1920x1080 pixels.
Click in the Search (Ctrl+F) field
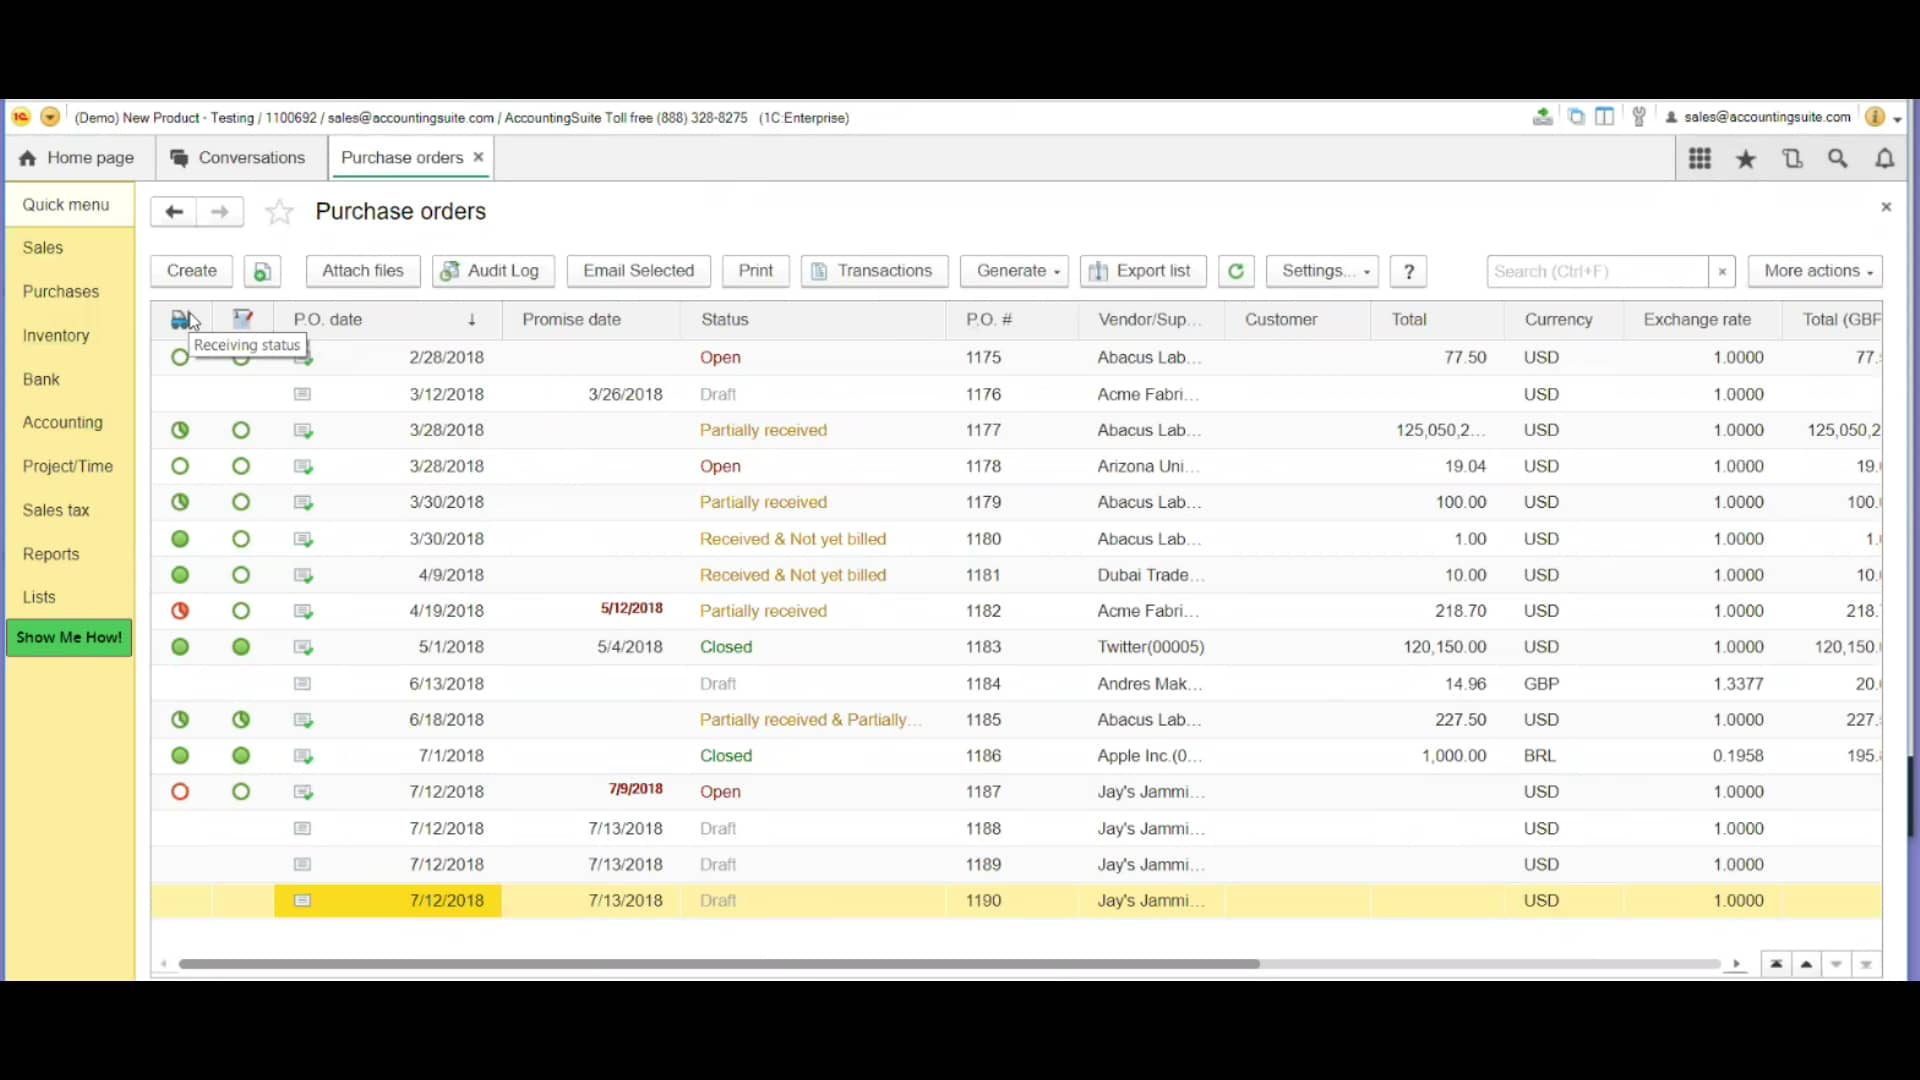coord(1597,271)
